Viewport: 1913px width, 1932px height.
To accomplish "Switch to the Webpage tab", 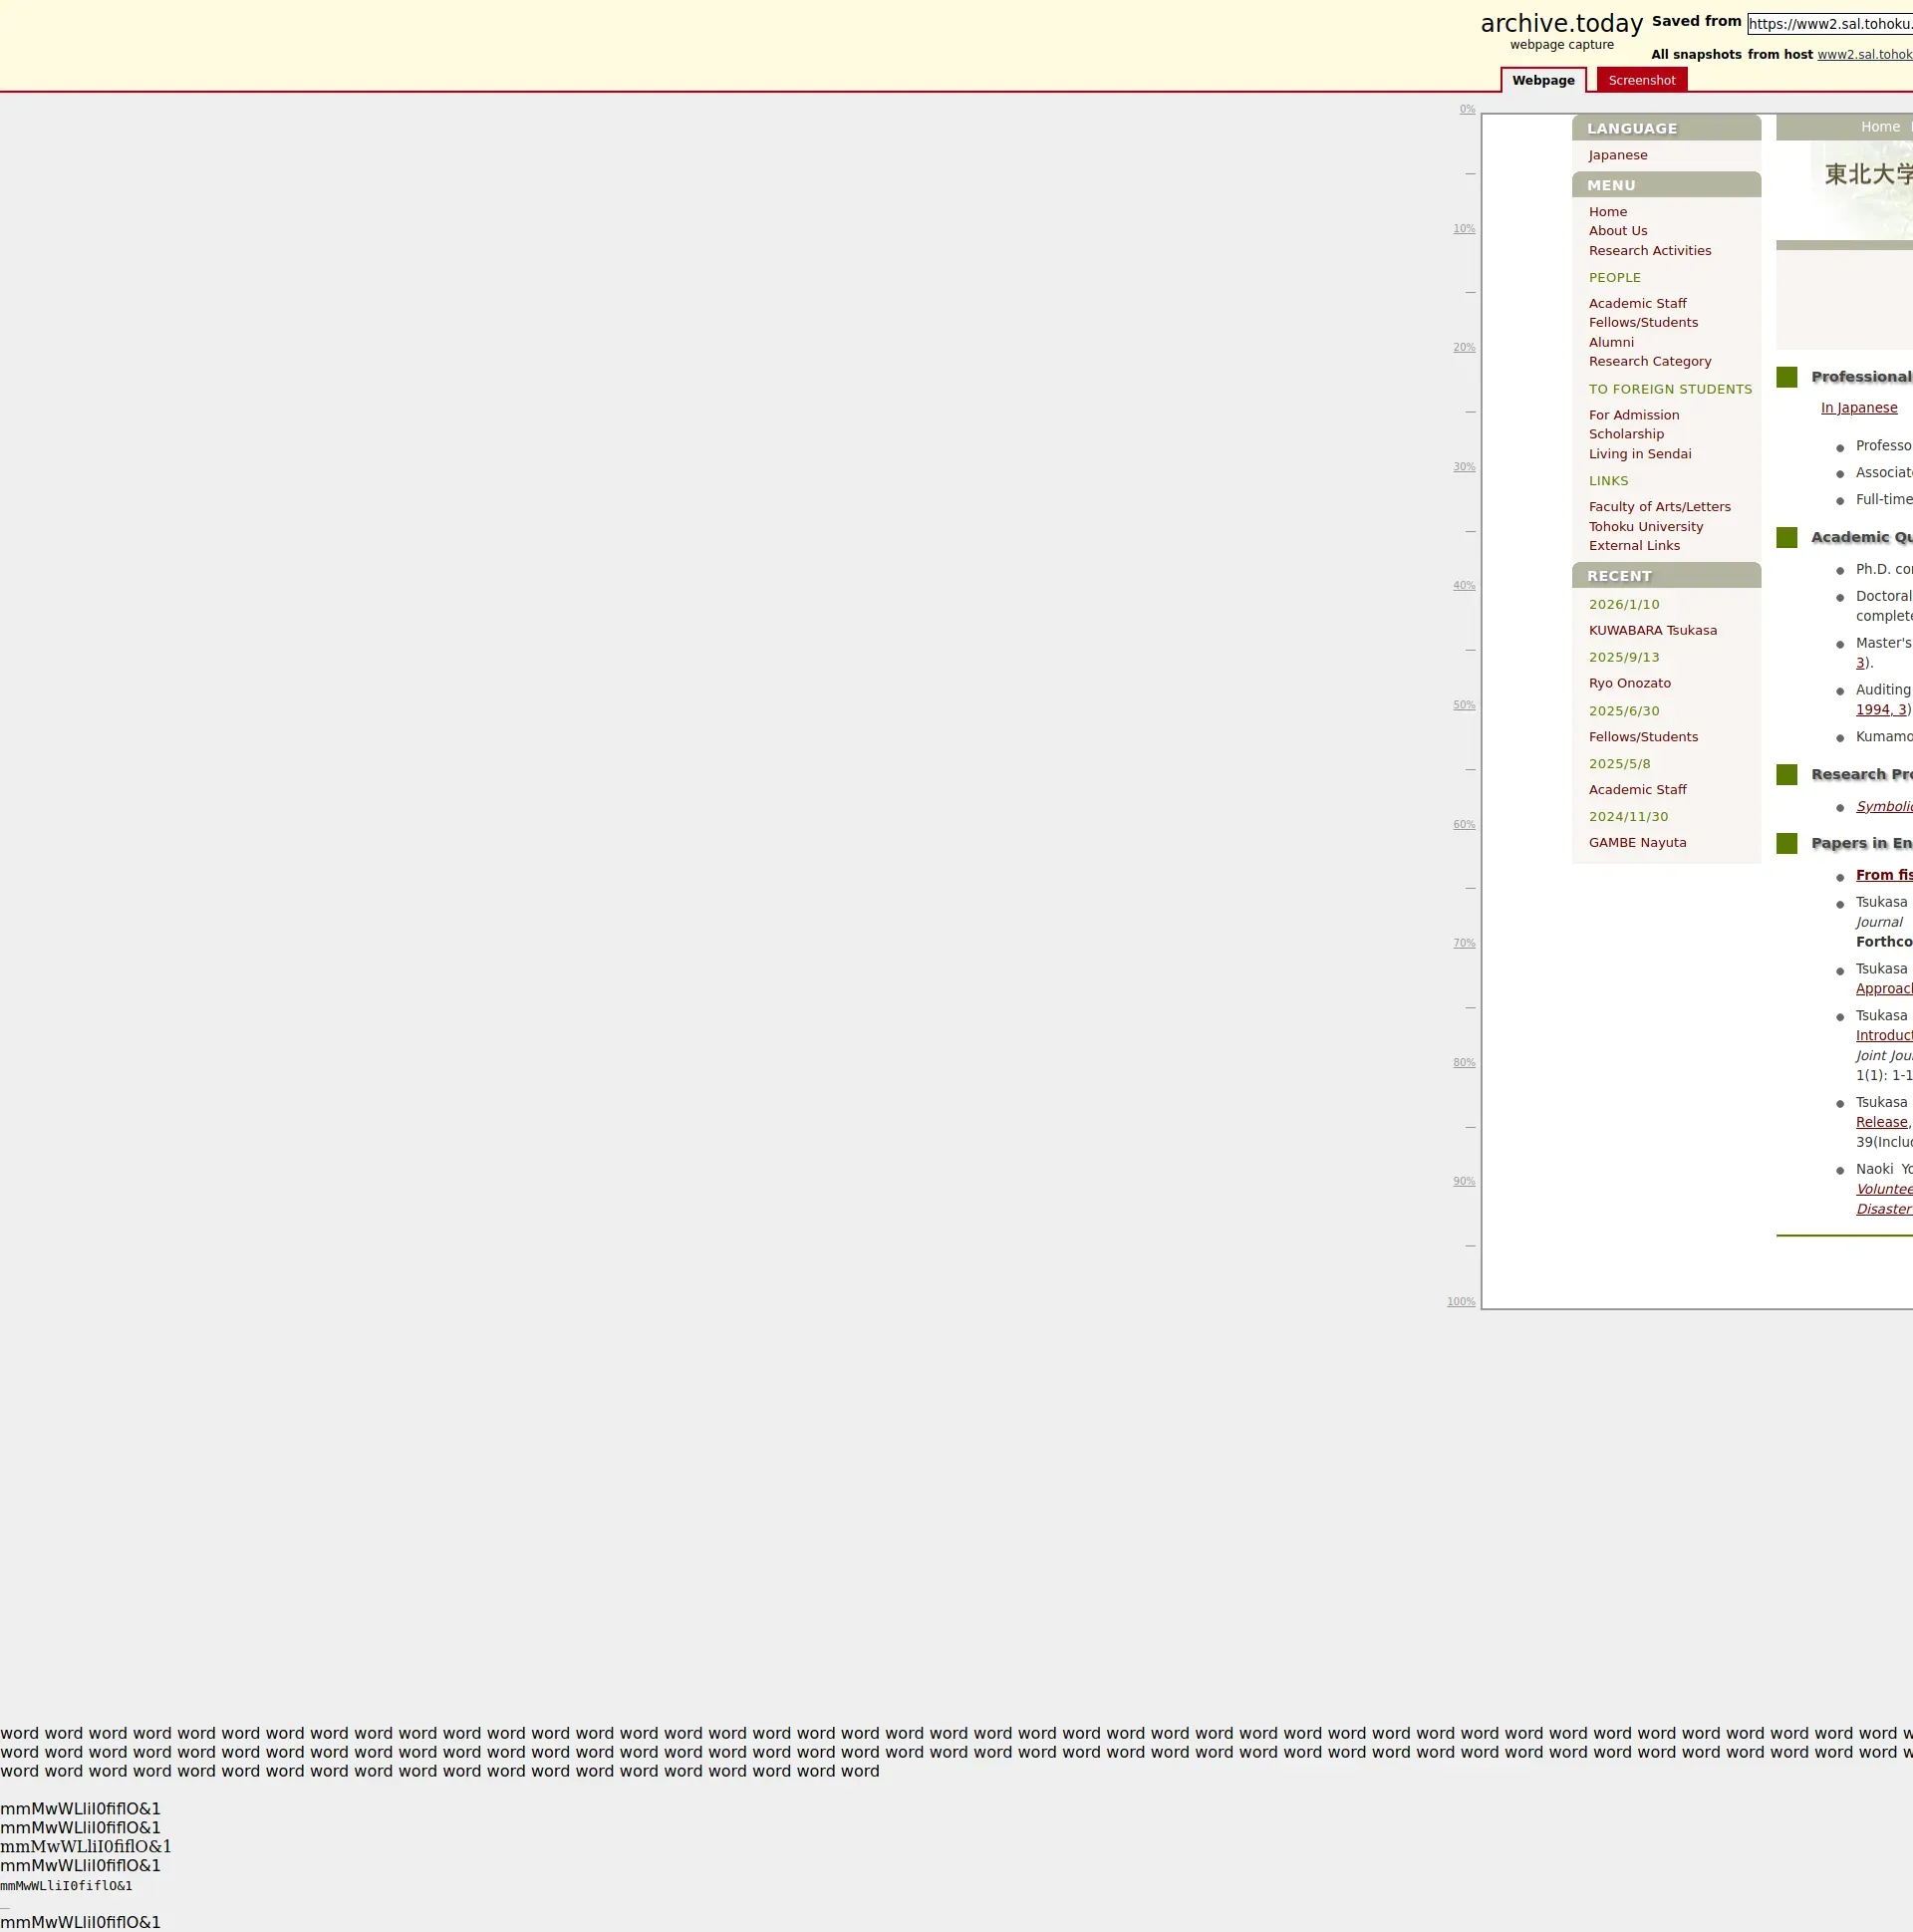I will (x=1542, y=80).
